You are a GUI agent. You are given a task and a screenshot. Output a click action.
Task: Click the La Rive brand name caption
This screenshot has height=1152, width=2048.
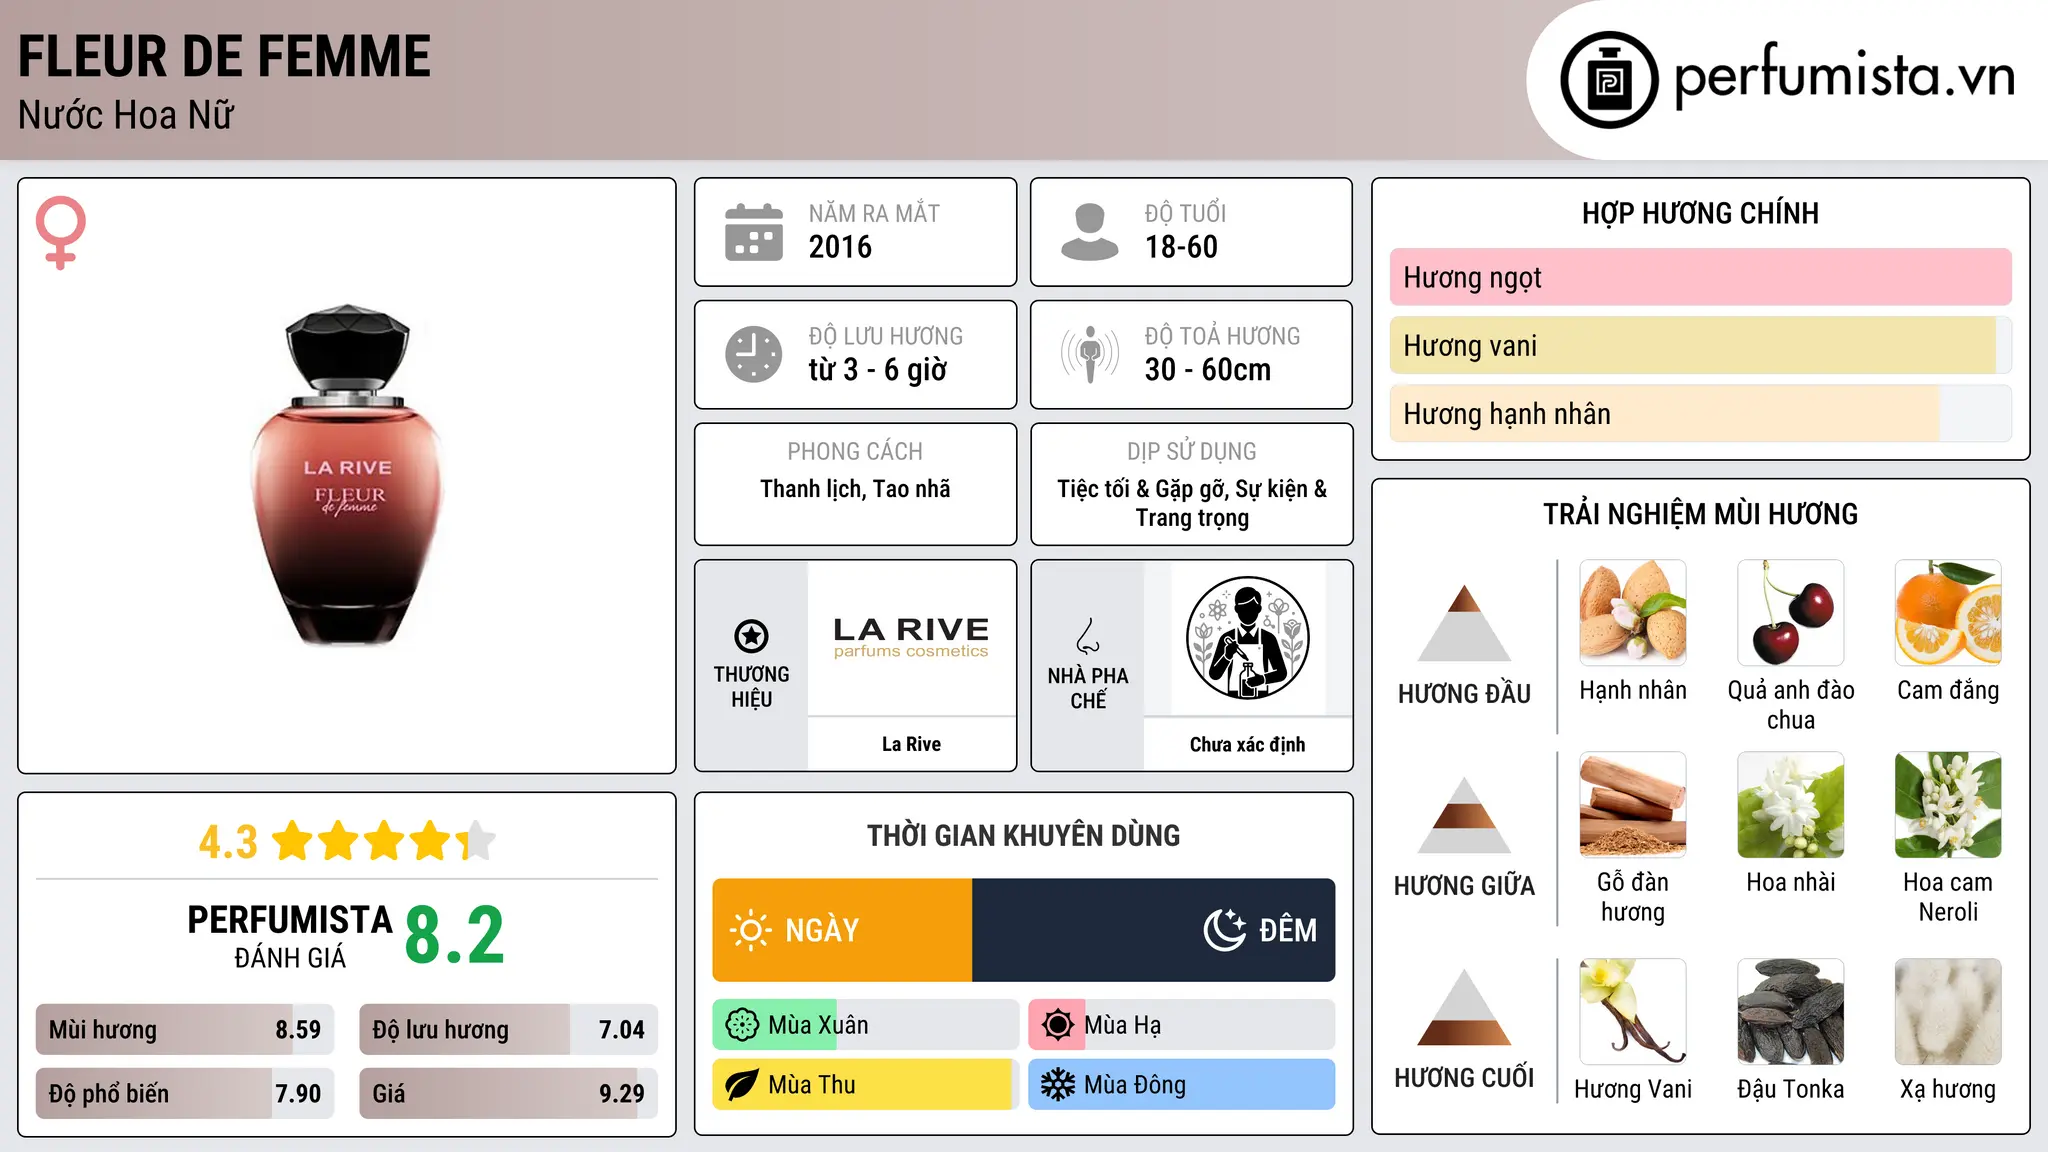coord(911,744)
